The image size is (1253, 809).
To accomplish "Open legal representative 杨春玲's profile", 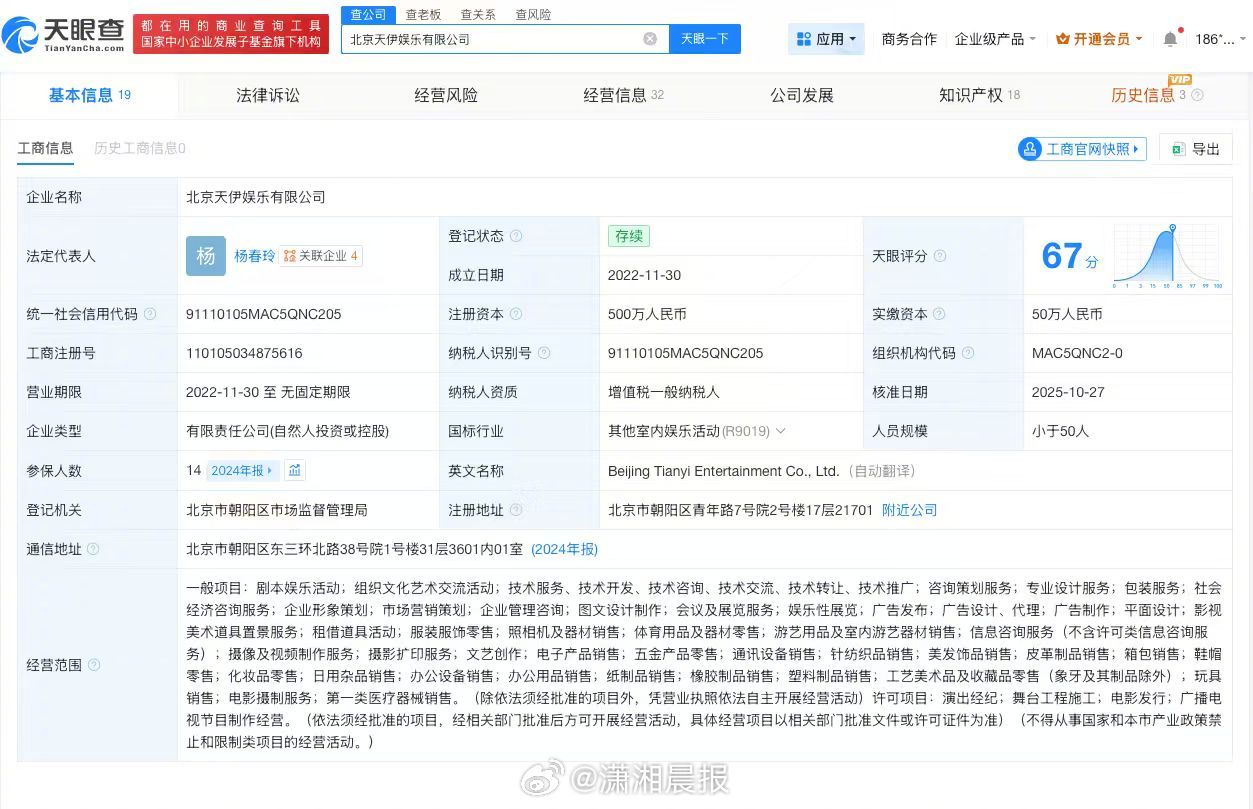I will [254, 256].
